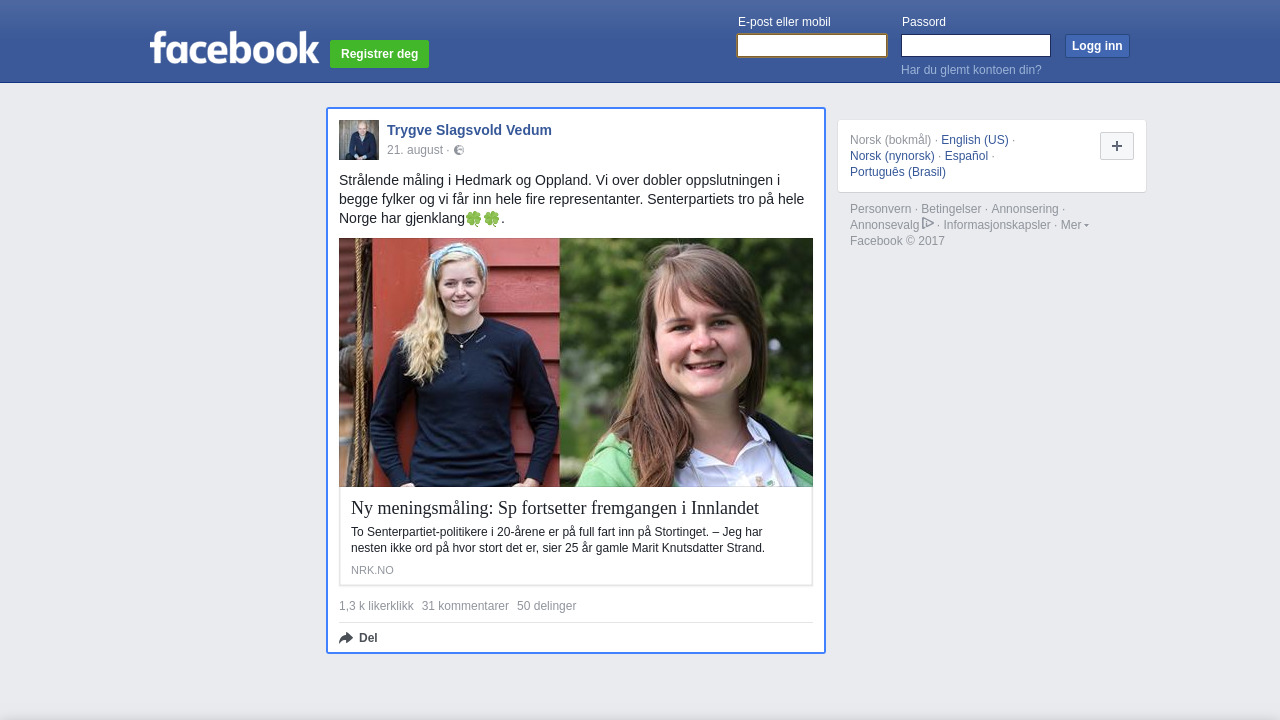Click the globe public-visibility icon
The image size is (1280, 720).
click(x=459, y=150)
